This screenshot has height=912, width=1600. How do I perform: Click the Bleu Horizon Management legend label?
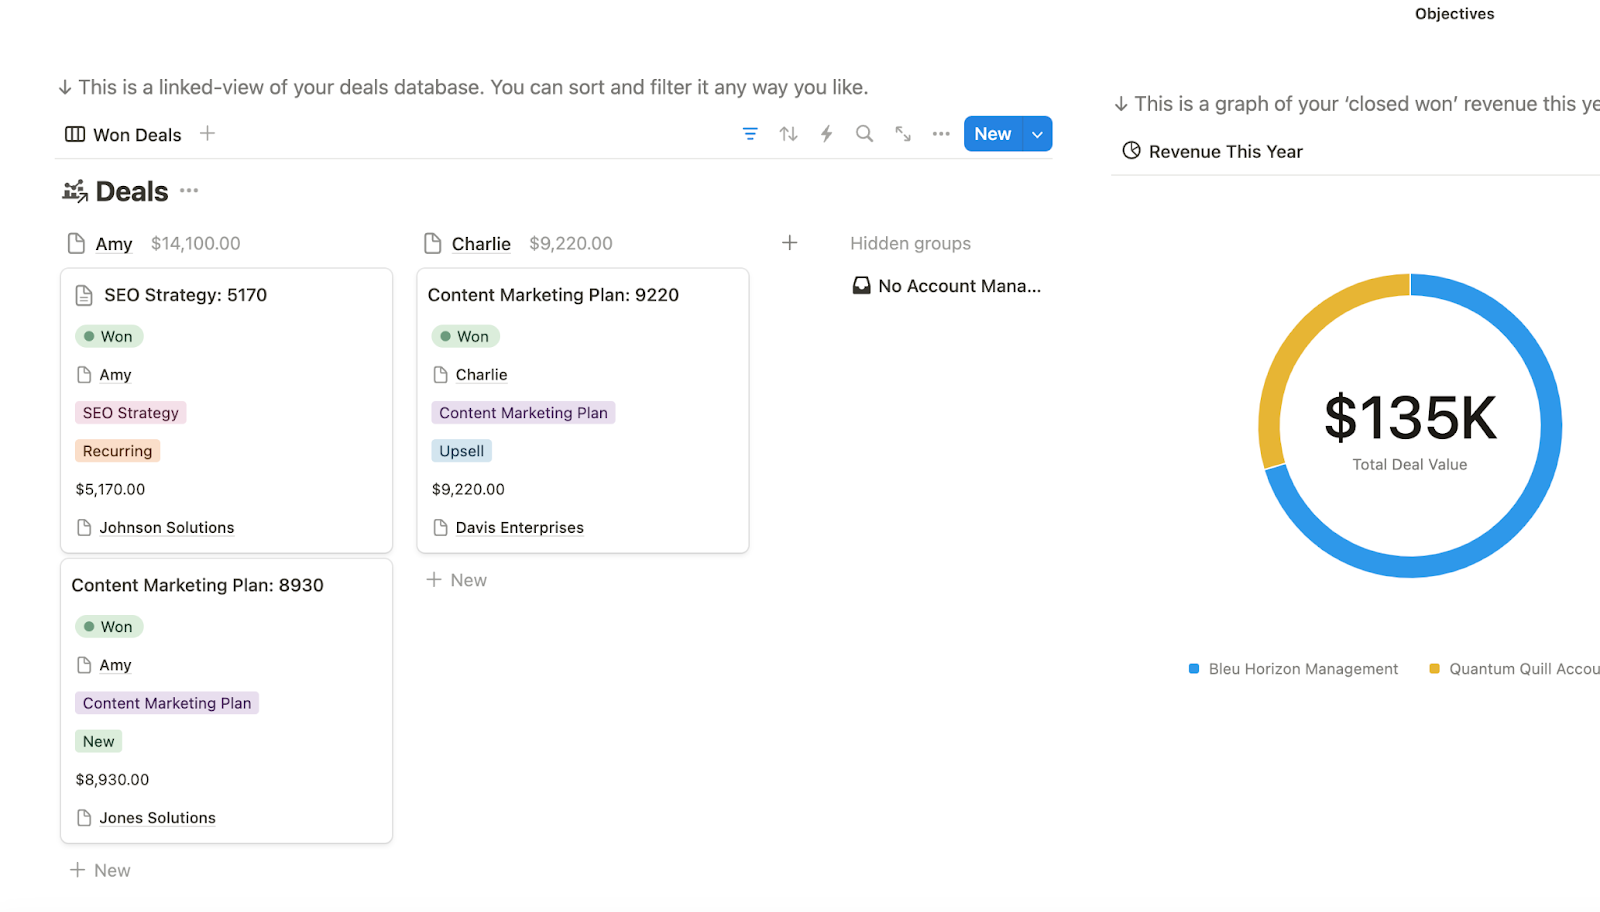pyautogui.click(x=1303, y=669)
